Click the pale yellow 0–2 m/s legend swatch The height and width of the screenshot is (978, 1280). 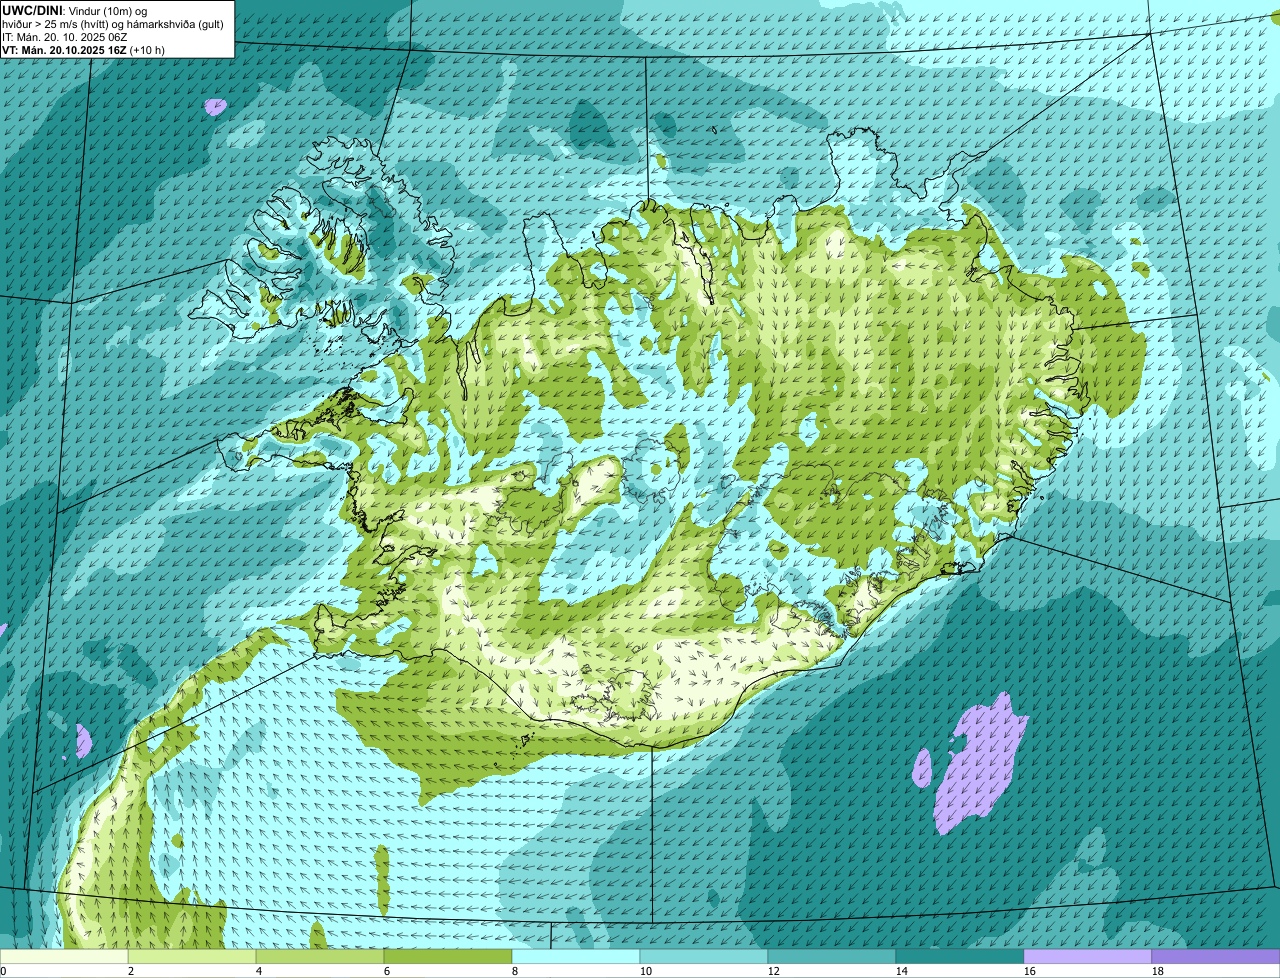coord(64,956)
